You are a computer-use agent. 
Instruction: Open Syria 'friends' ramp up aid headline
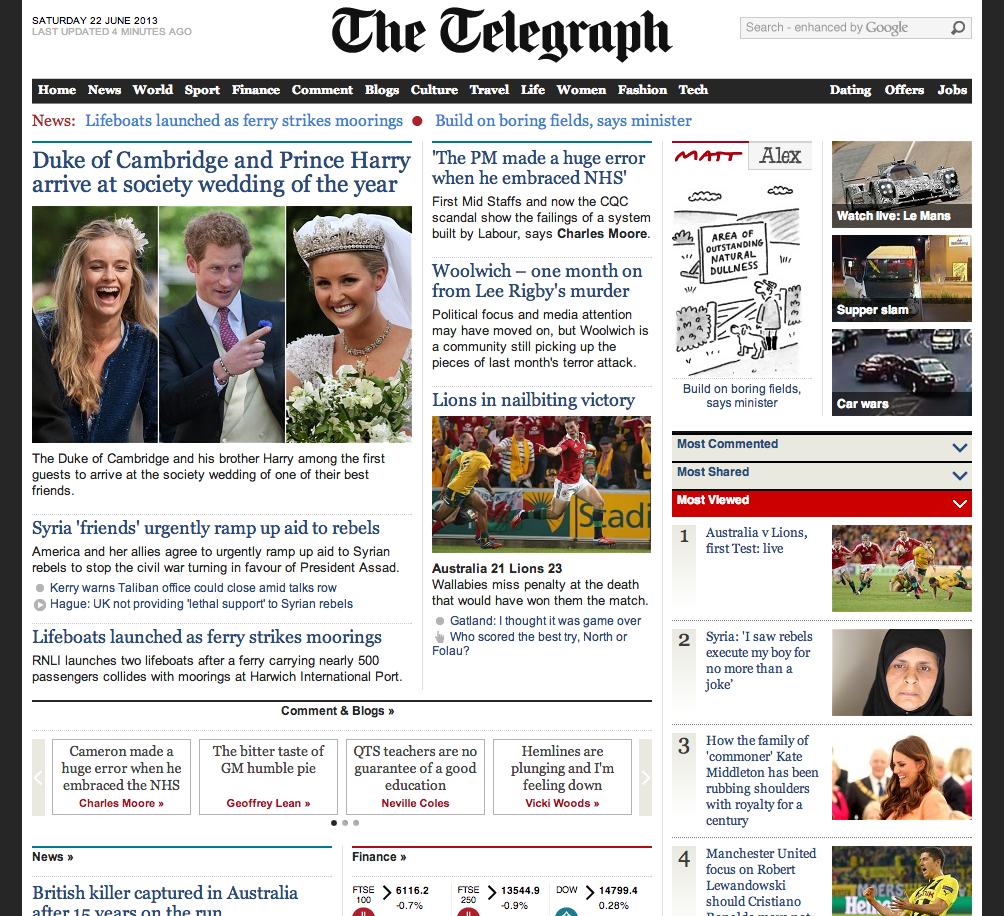206,528
